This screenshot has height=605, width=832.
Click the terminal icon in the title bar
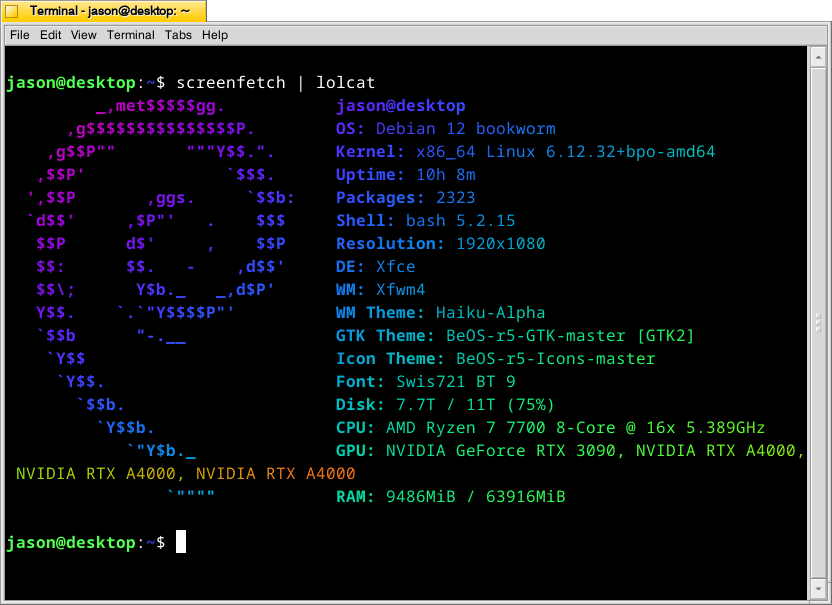[12, 11]
